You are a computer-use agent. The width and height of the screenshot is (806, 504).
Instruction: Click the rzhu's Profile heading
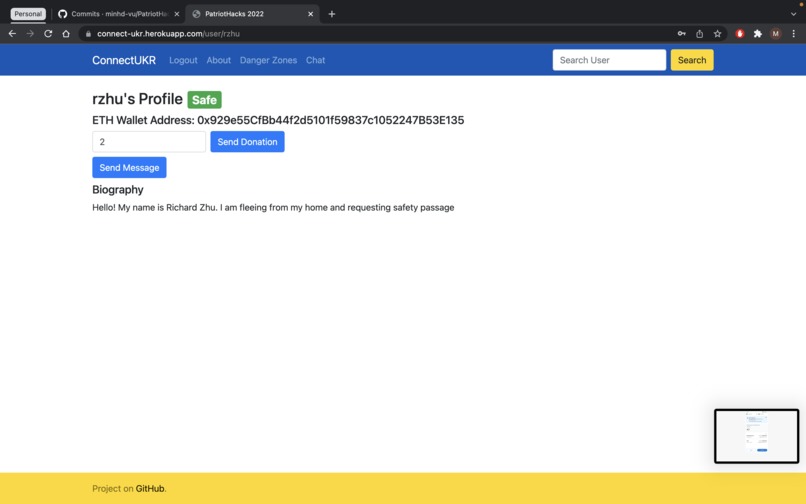point(137,99)
